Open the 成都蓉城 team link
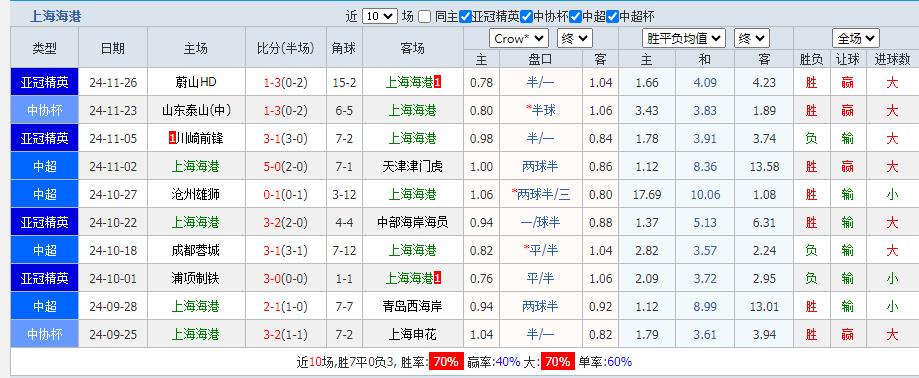This screenshot has width=919, height=378. coord(196,251)
